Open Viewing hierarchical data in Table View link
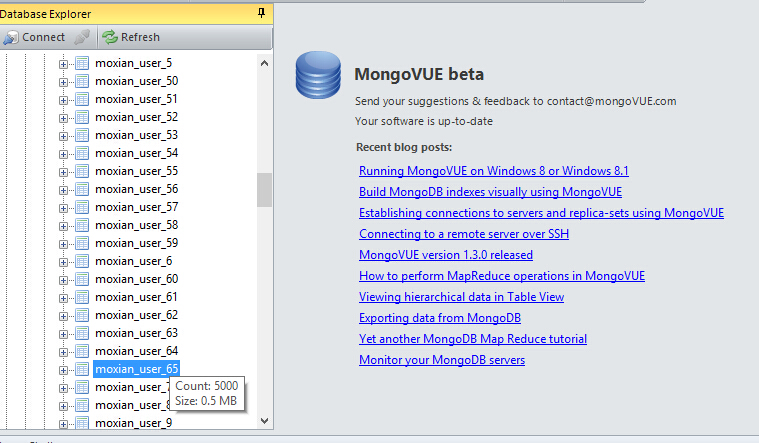Image resolution: width=759 pixels, height=443 pixels. [461, 297]
